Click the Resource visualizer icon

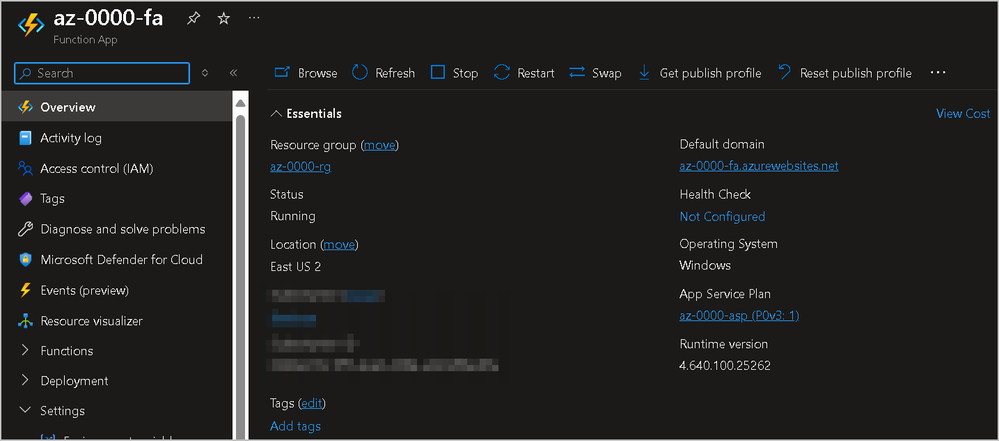pyautogui.click(x=25, y=321)
